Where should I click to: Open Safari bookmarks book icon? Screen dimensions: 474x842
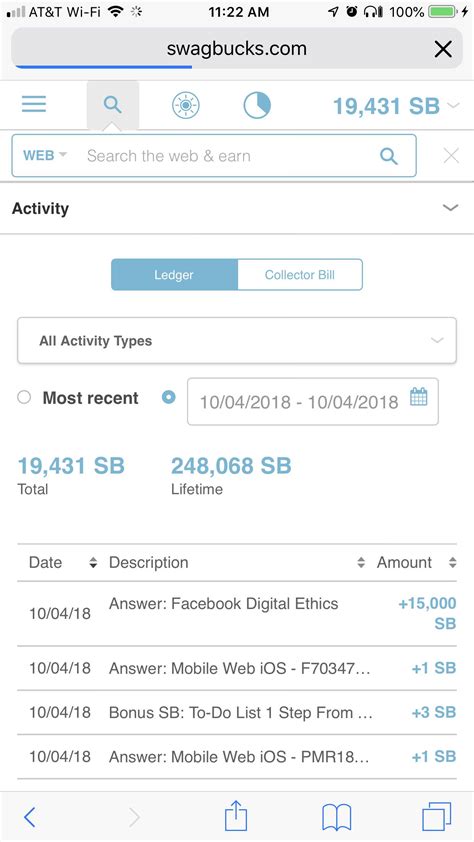tap(337, 817)
